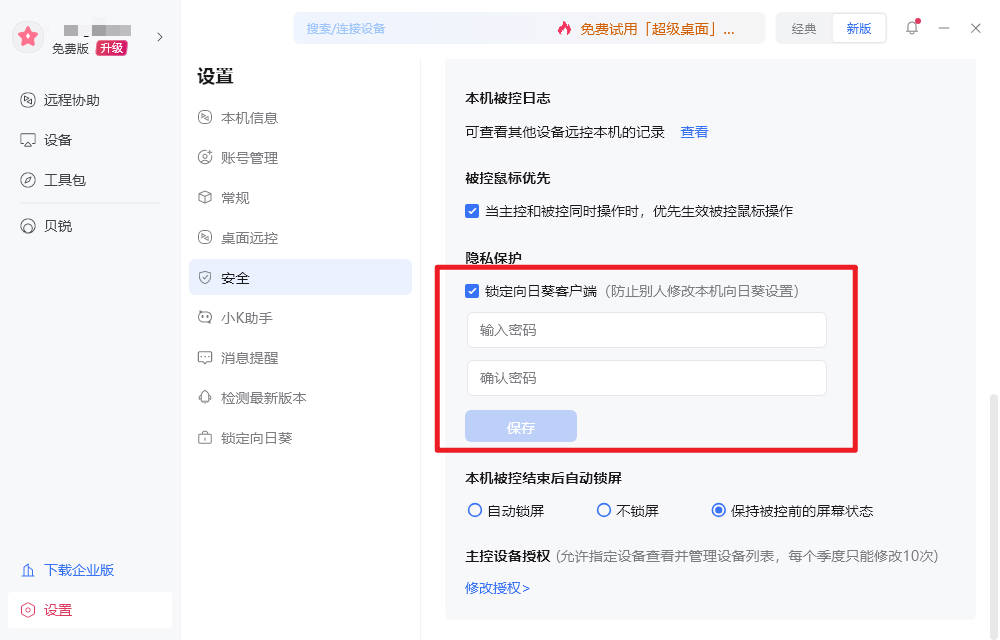Select 工具包 (toolkit) in the sidebar
Screen dimensions: 1000x640
[x=62, y=180]
